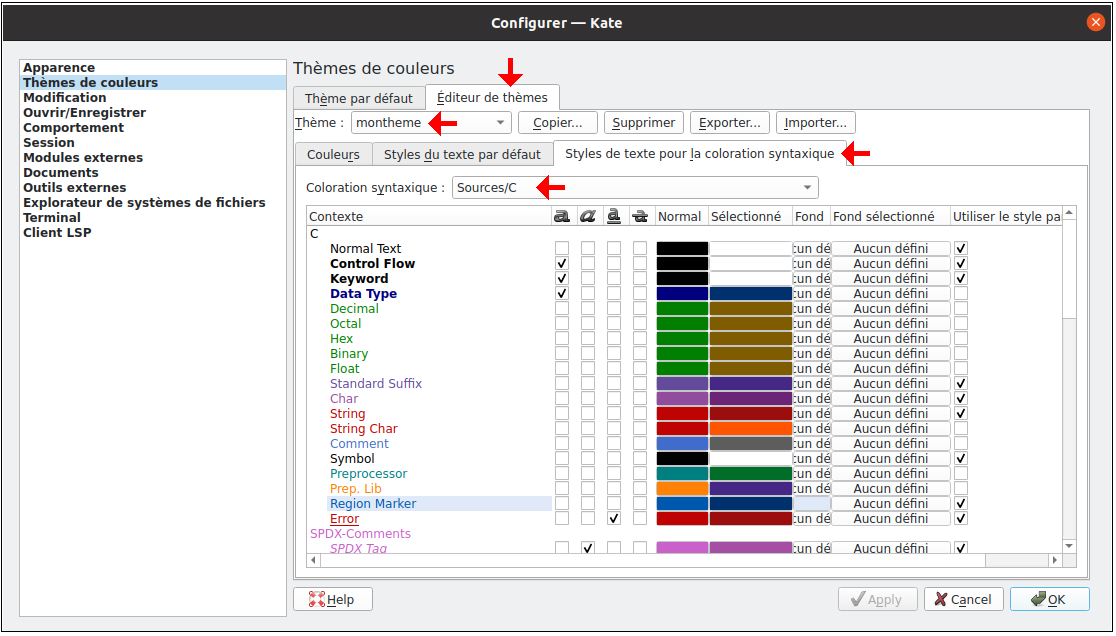The image size is (1116, 636).
Task: Uncheck default style for Region Marker
Action: pyautogui.click(x=961, y=504)
